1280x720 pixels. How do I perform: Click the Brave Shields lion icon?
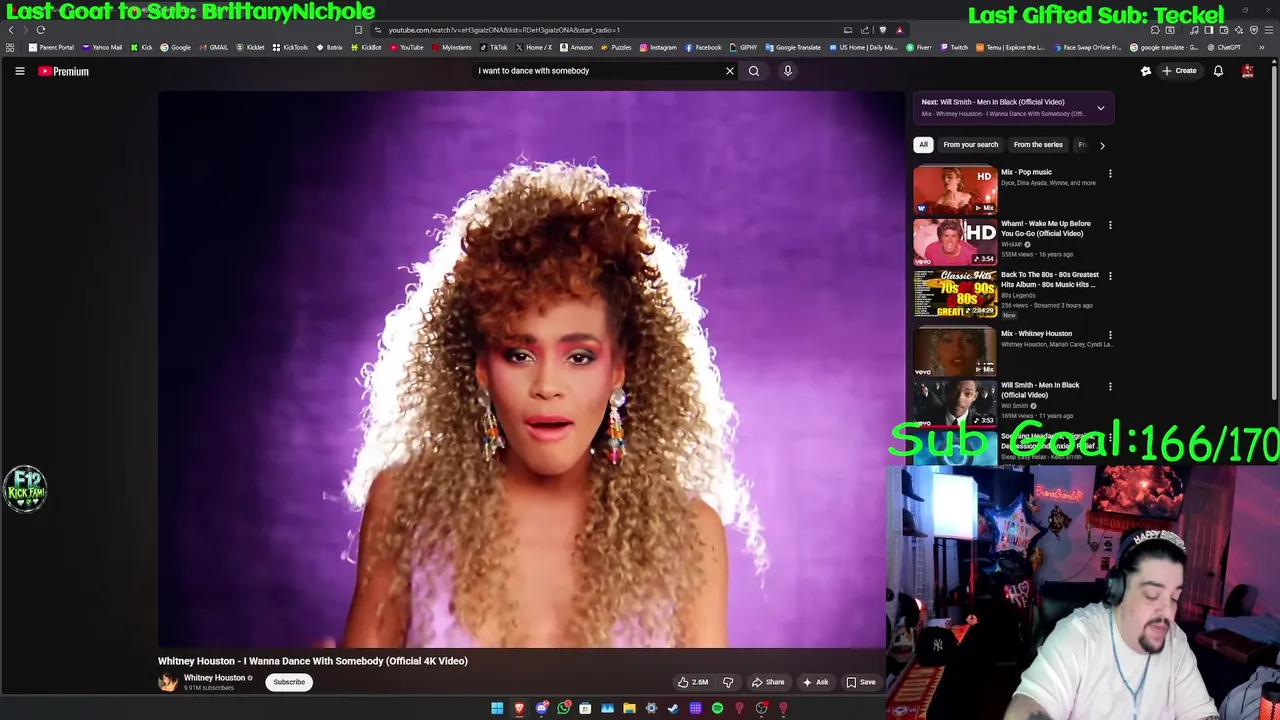click(883, 30)
